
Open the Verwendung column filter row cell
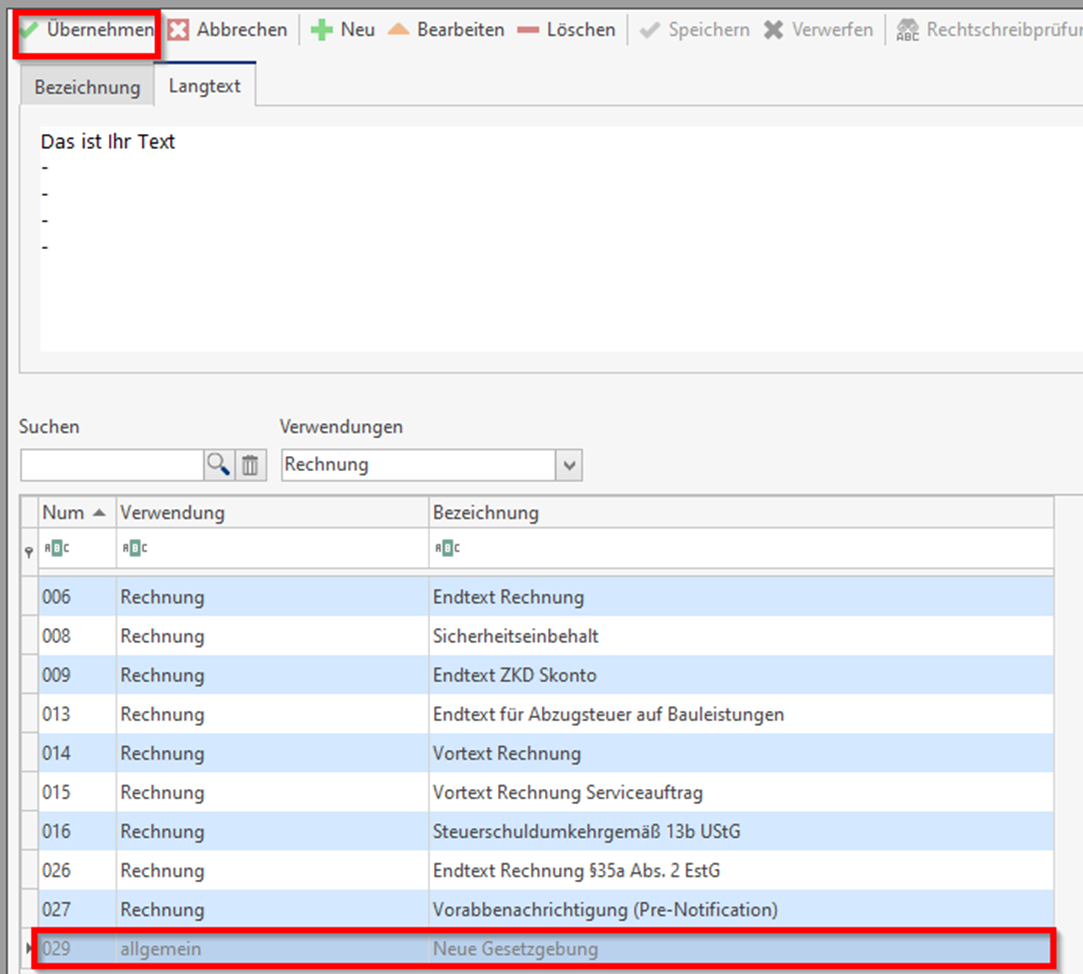point(272,548)
